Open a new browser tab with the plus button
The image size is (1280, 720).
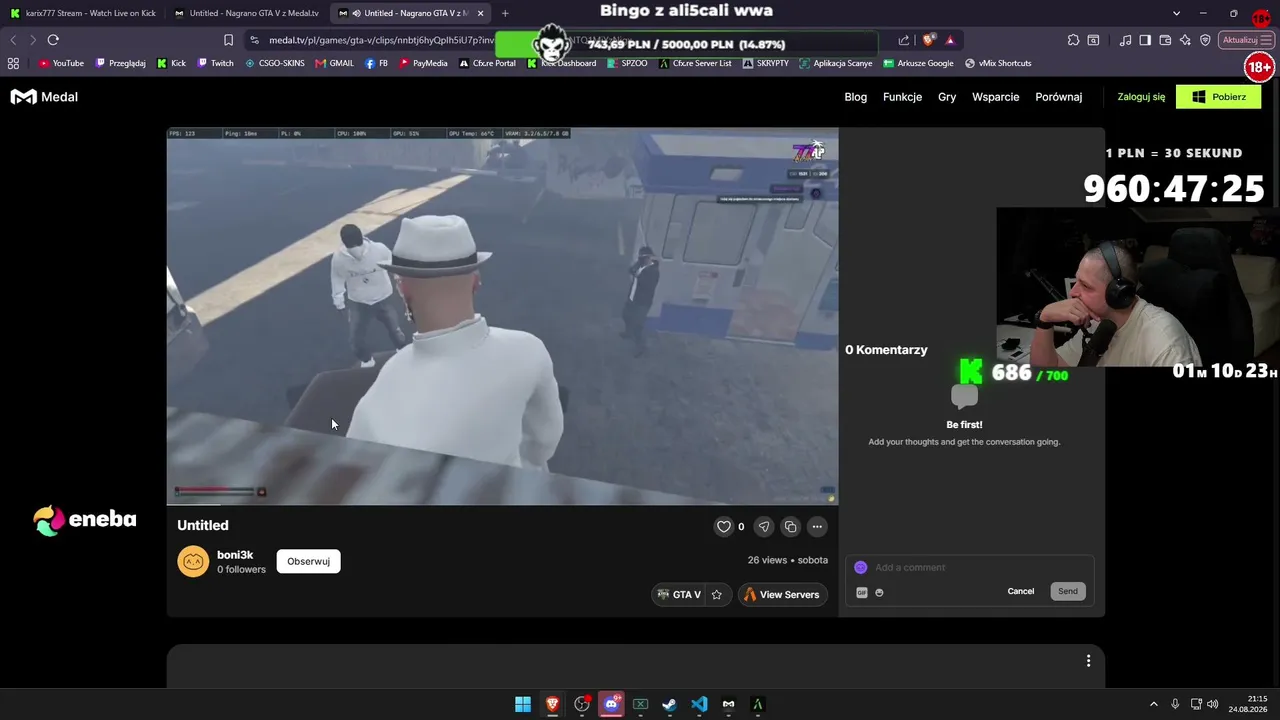coord(505,13)
